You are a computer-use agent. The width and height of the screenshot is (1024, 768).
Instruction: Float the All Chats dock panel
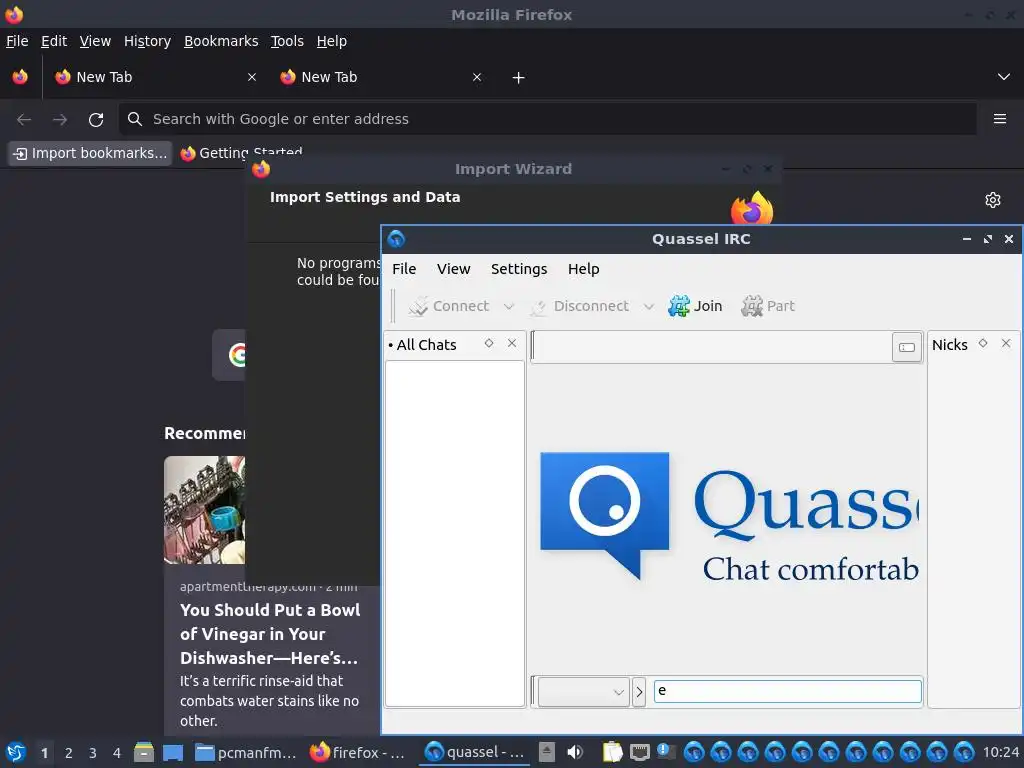point(488,343)
